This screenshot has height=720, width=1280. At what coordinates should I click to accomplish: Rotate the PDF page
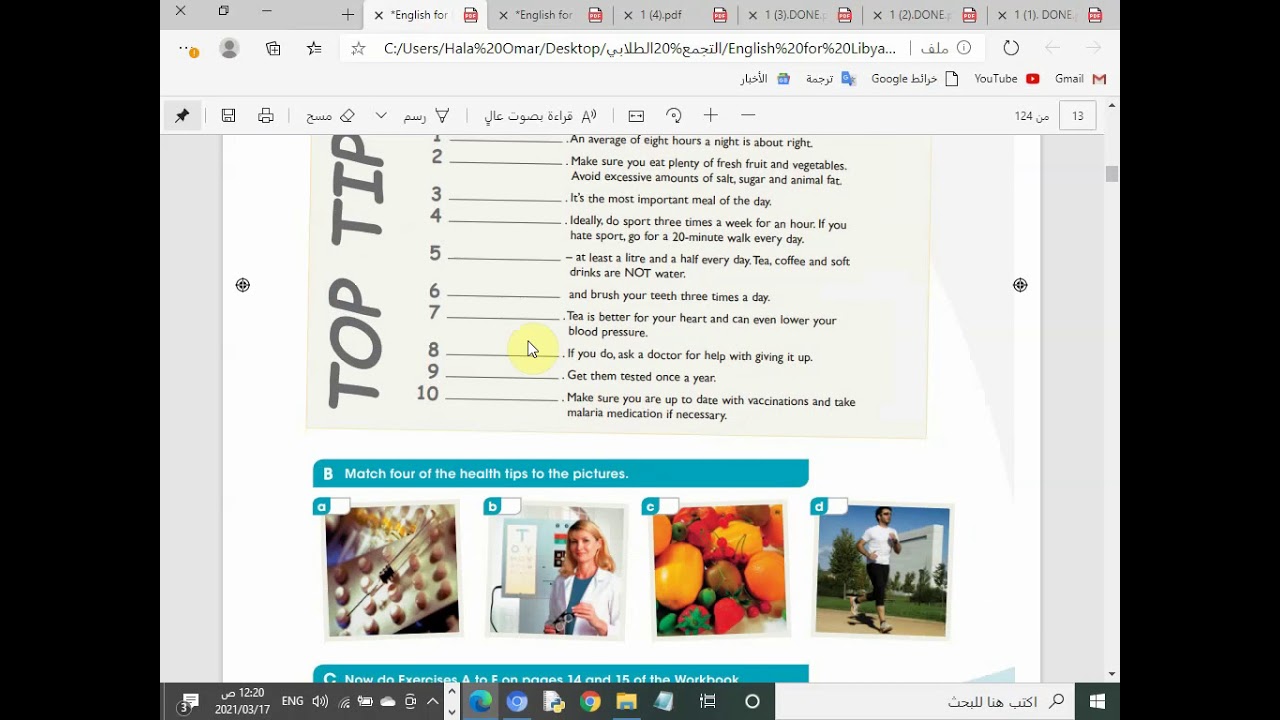pos(674,116)
